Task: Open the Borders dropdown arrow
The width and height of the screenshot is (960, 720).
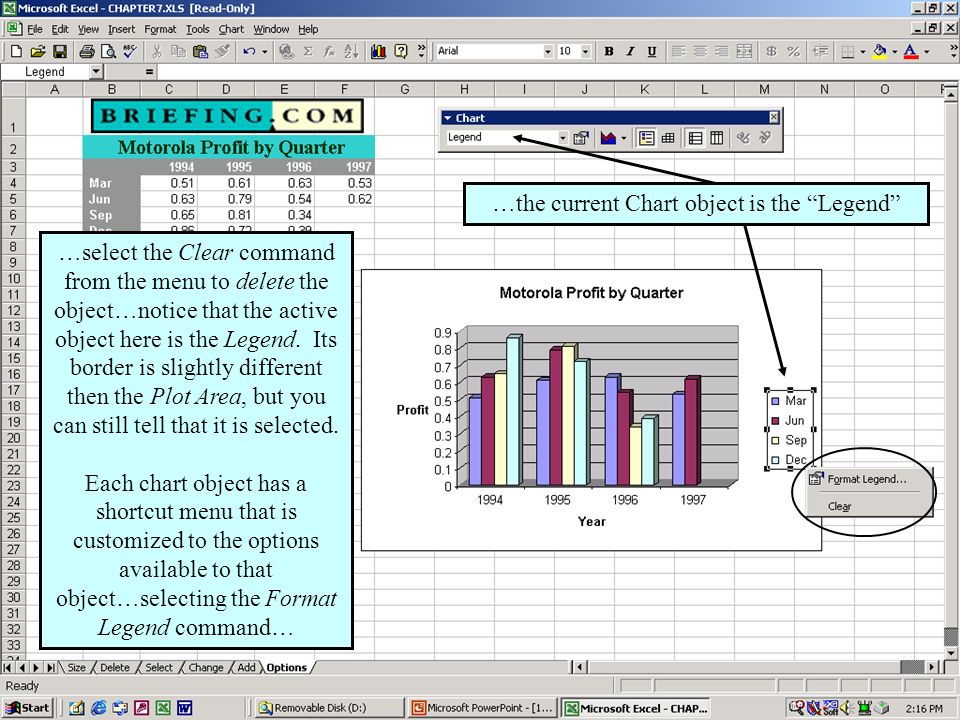Action: click(863, 51)
